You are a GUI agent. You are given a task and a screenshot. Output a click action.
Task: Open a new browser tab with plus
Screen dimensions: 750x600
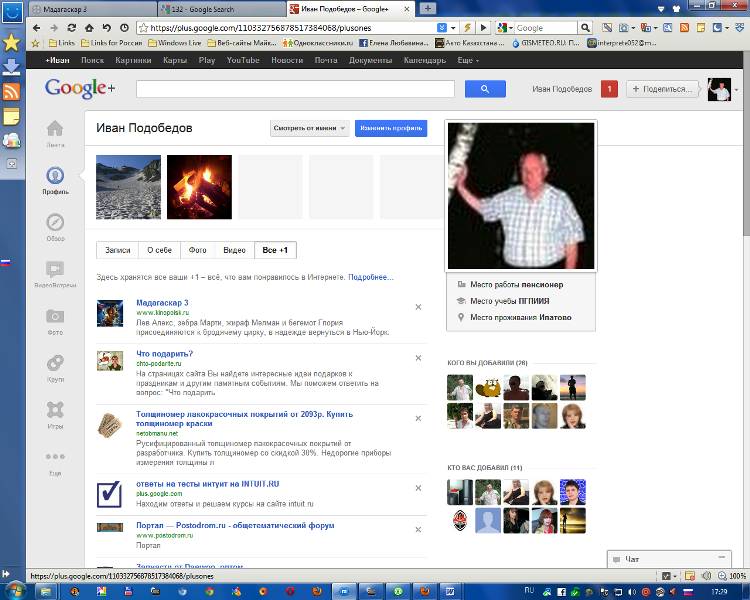coord(428,8)
